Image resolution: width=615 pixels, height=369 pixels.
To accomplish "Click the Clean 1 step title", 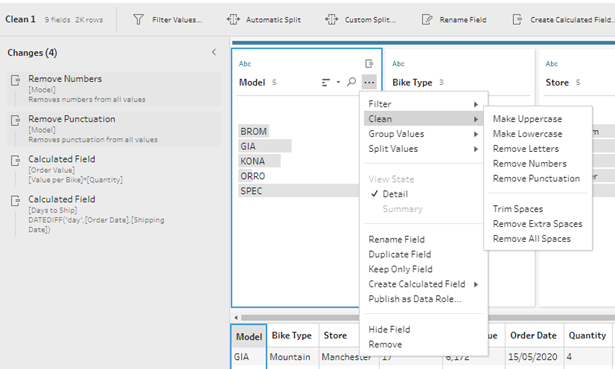I will coord(20,19).
